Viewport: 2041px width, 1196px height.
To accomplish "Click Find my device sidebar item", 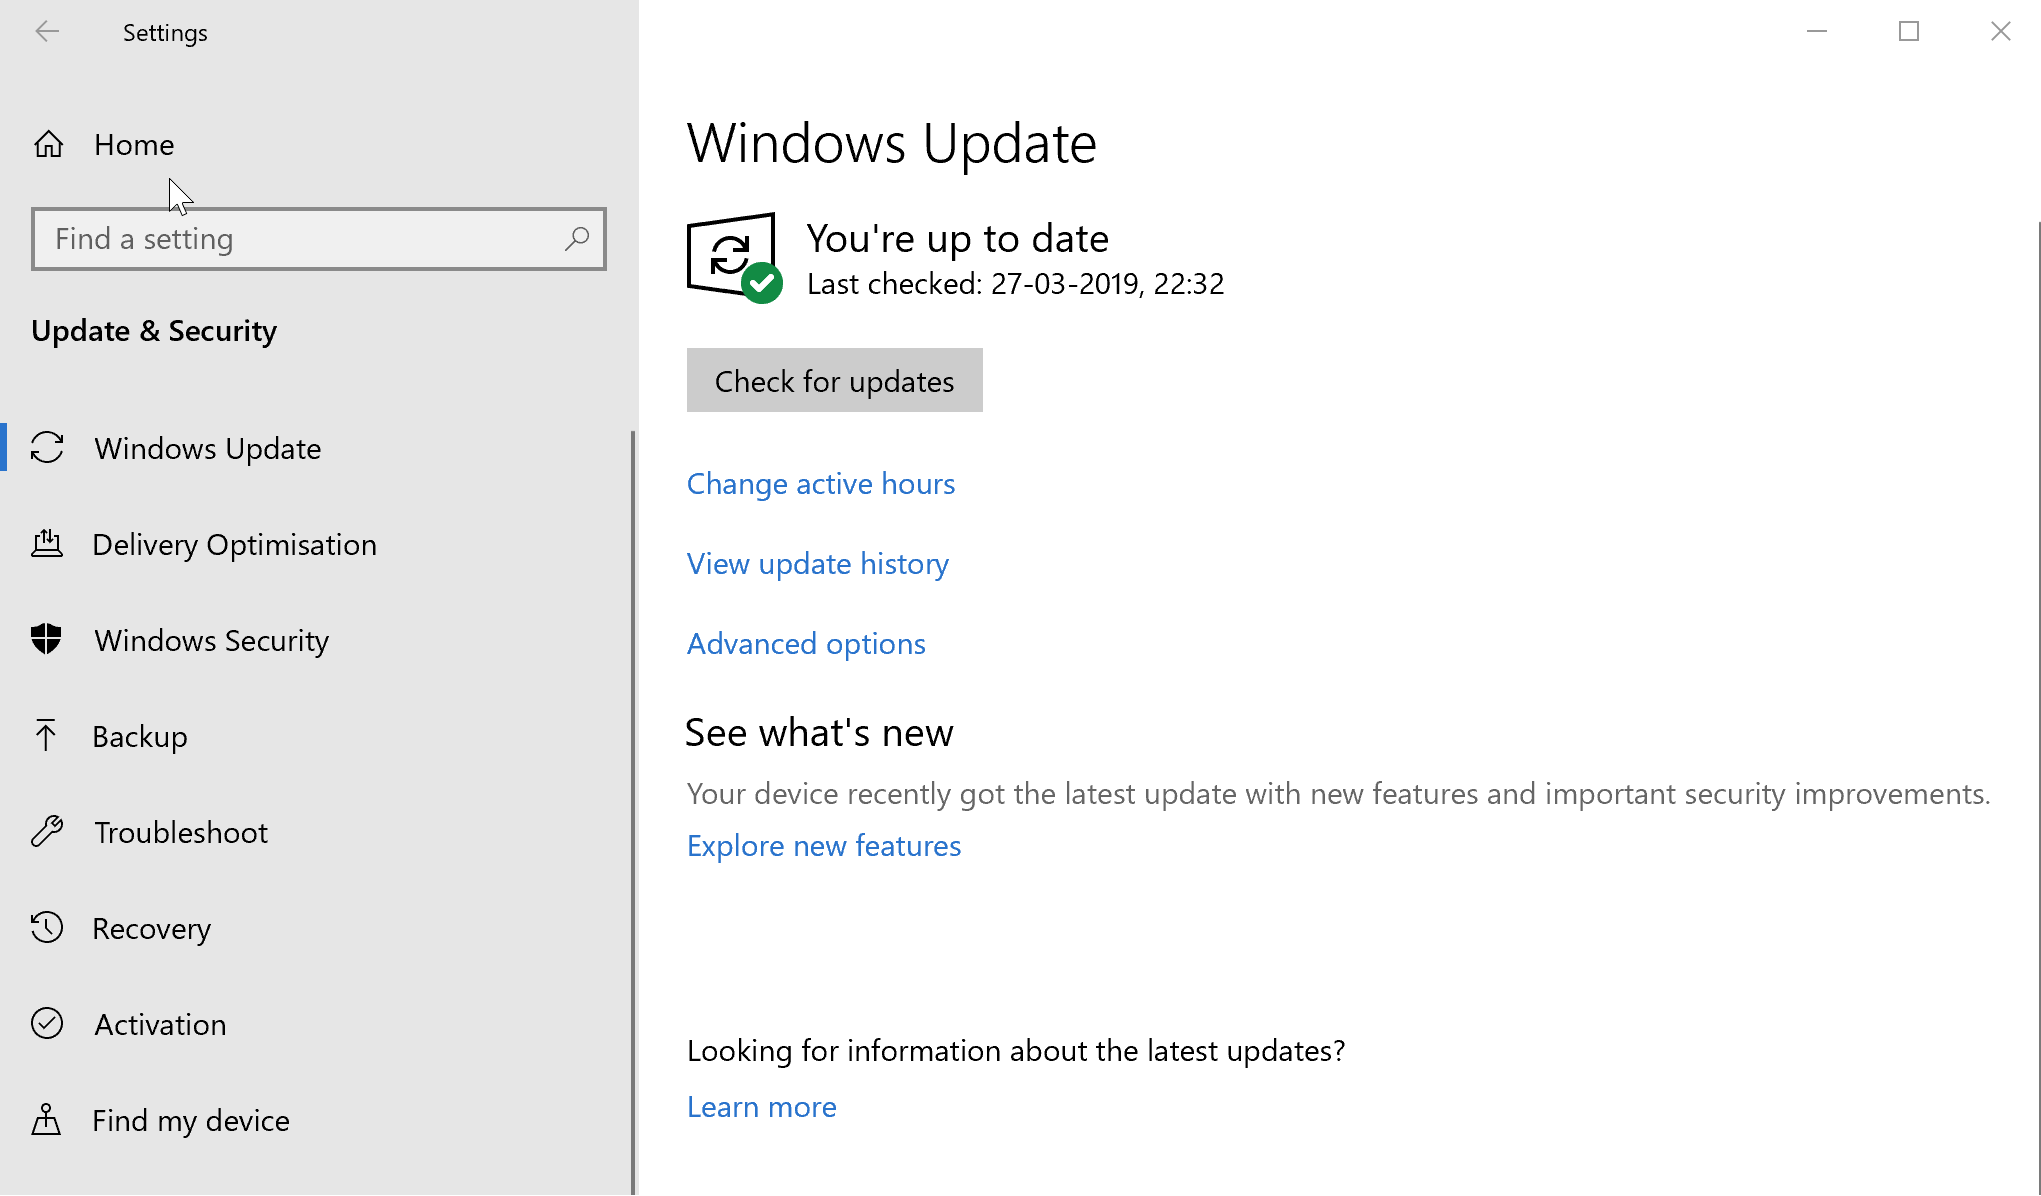I will point(191,1121).
